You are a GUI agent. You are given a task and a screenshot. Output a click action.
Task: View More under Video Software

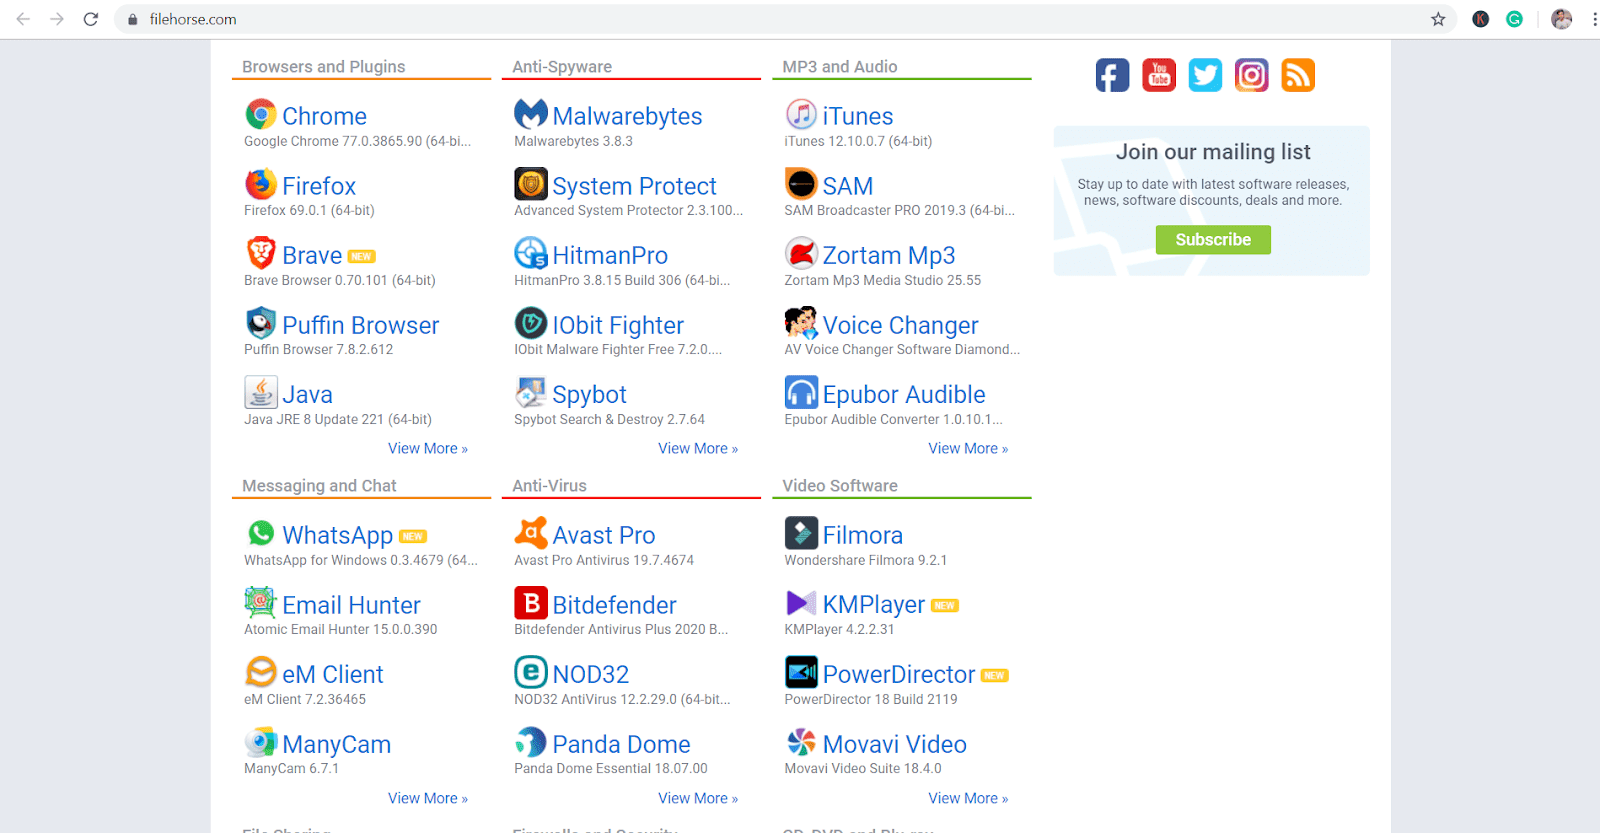(x=968, y=798)
